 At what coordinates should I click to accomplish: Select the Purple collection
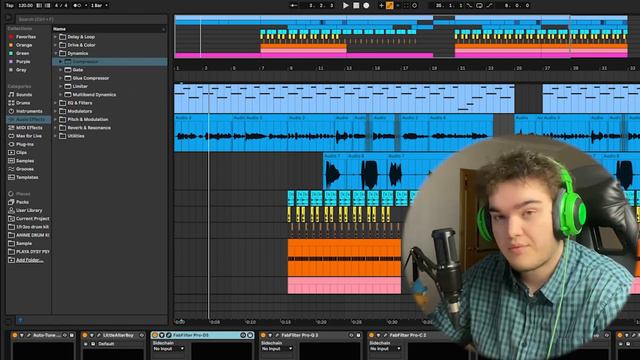tap(23, 62)
